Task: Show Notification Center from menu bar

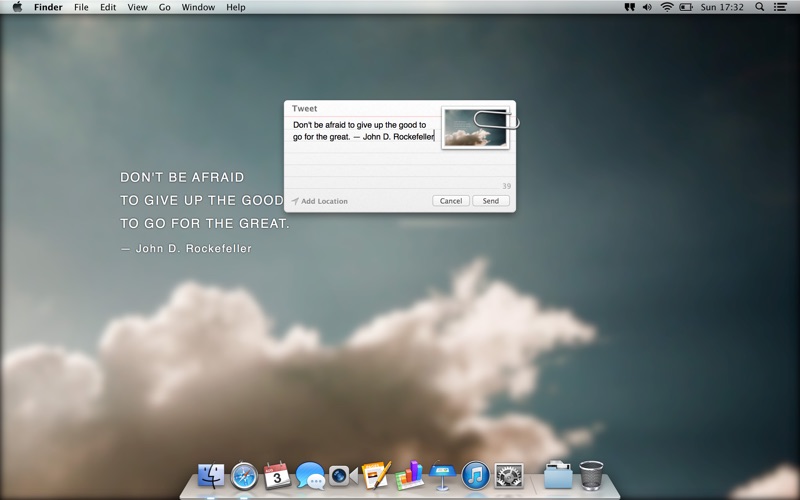Action: (780, 7)
